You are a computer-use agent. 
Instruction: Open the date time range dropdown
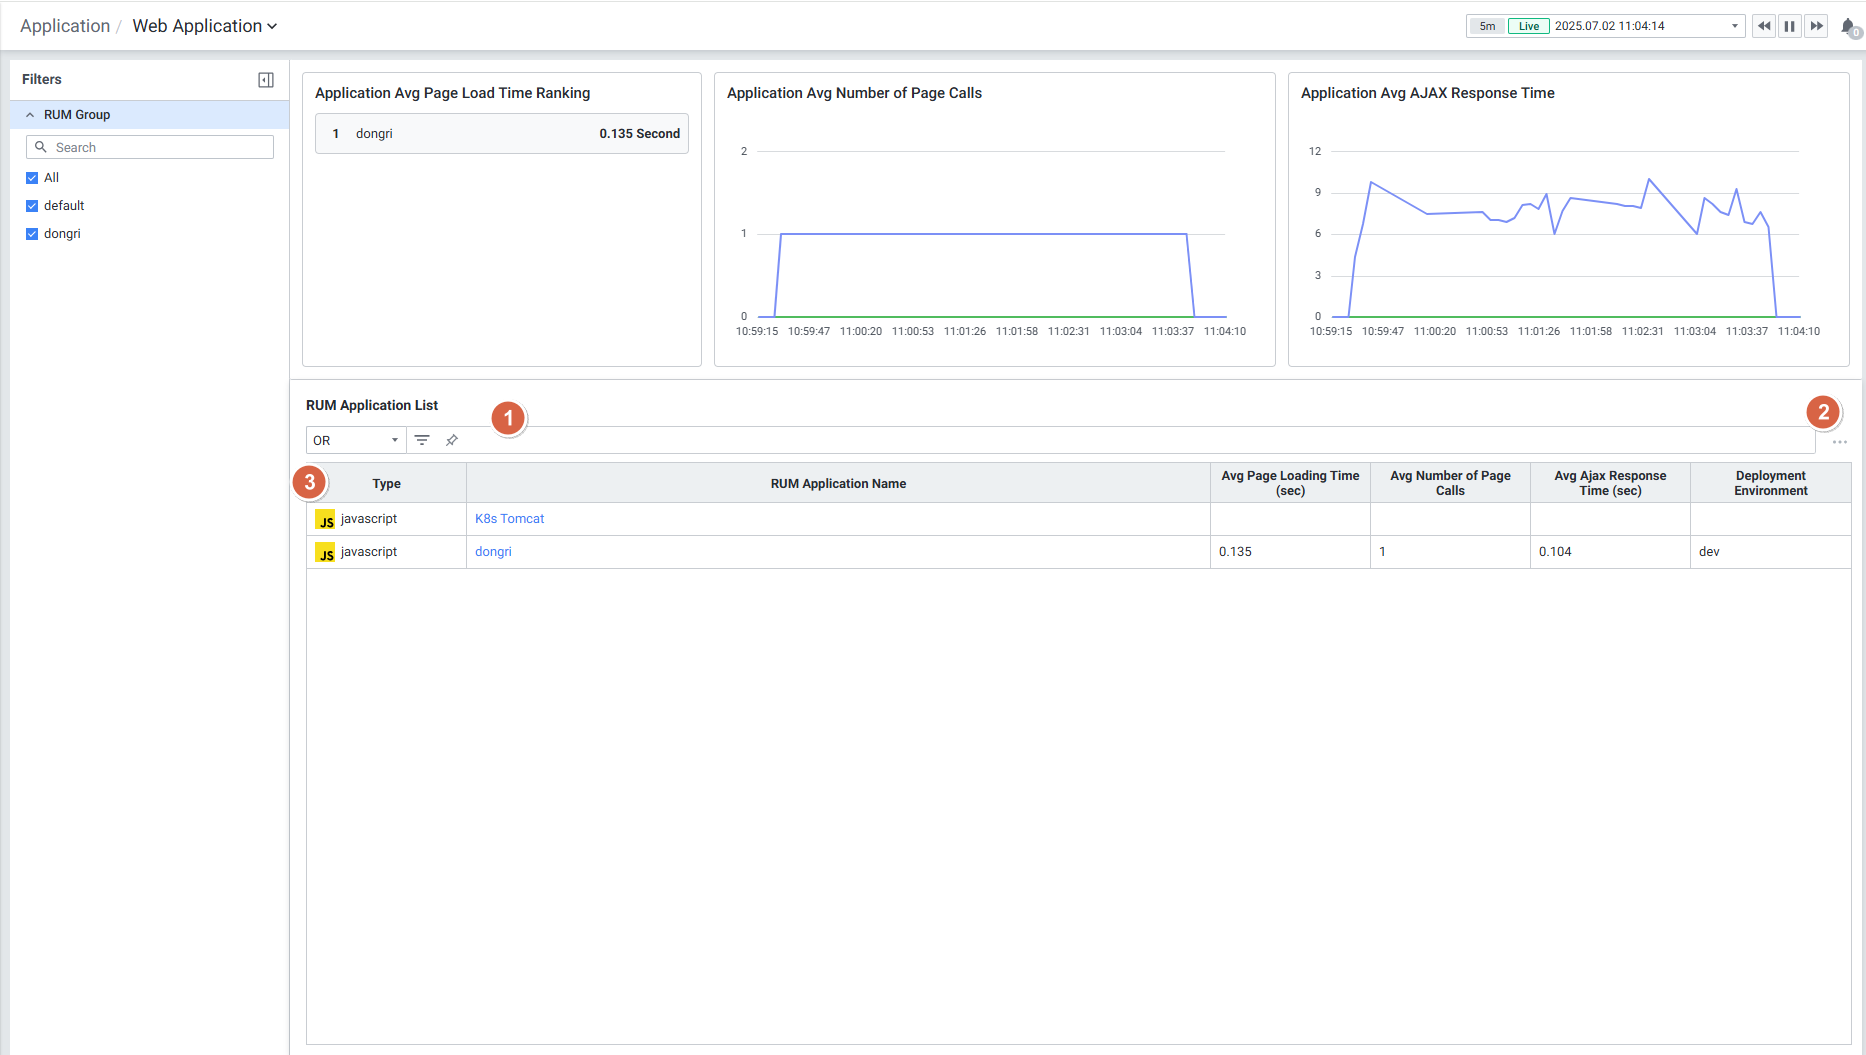(x=1734, y=26)
